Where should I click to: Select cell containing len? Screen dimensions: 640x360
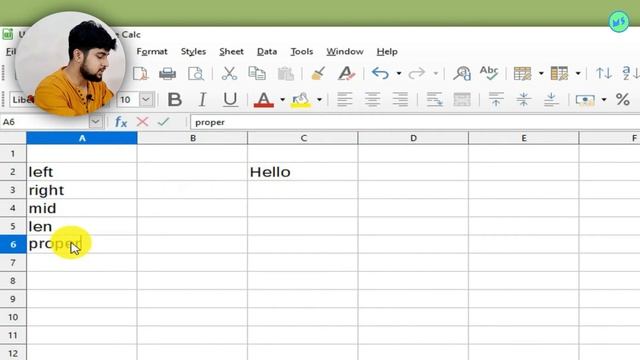pos(82,226)
